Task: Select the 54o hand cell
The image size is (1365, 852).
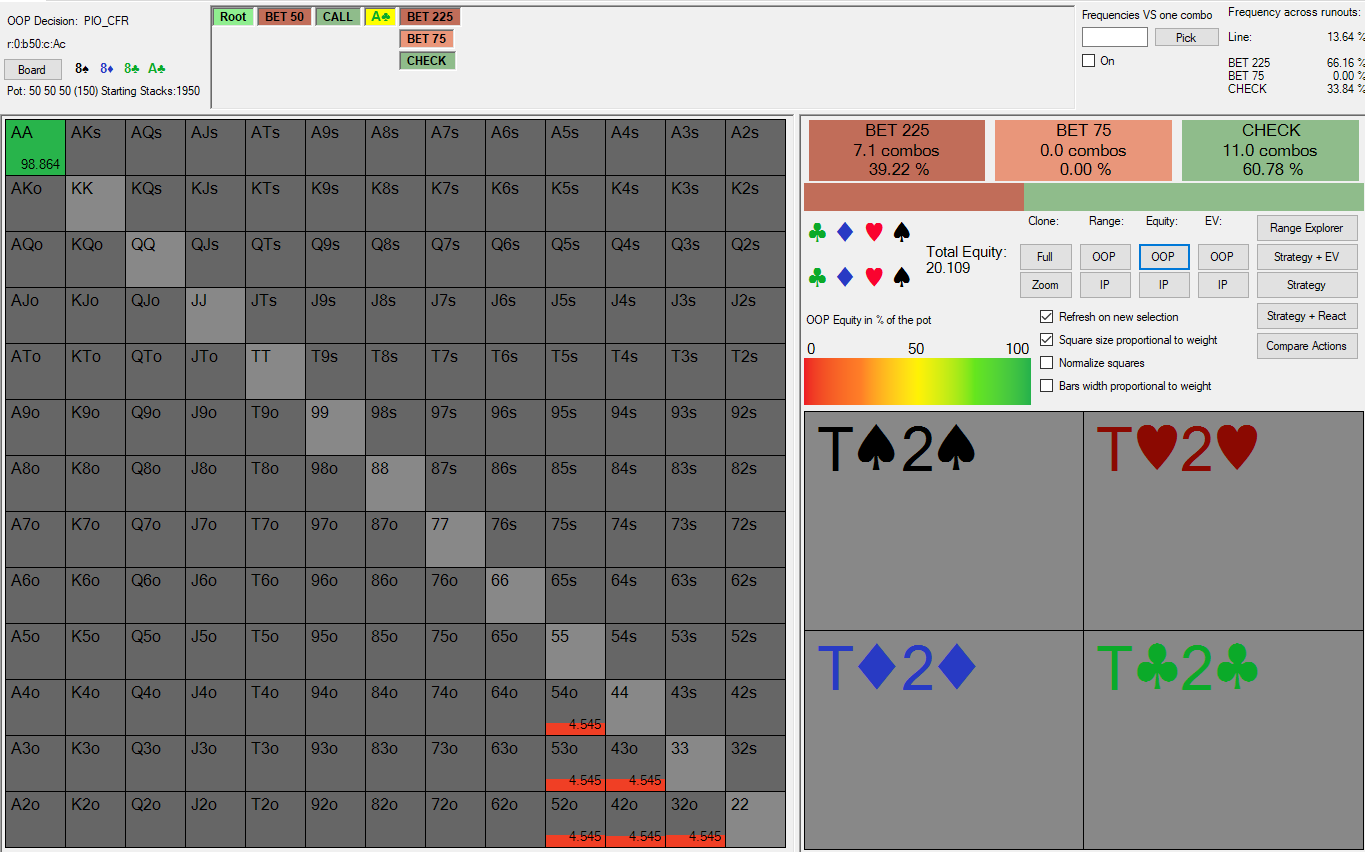Action: [575, 707]
